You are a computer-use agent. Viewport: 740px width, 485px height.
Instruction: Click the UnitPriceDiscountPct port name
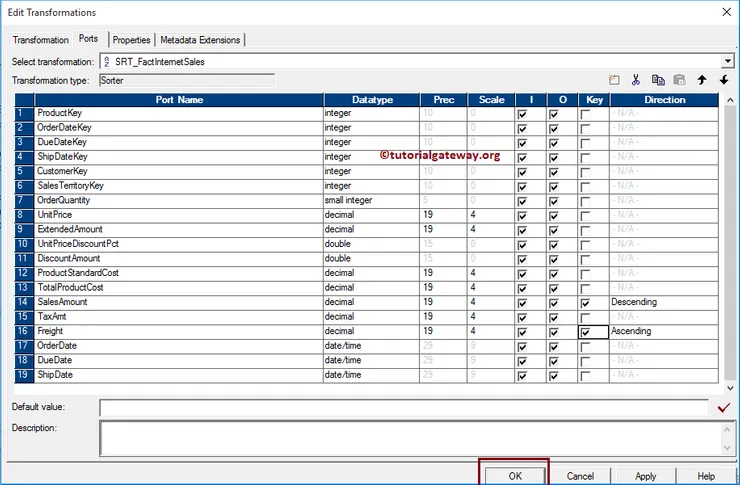coord(78,244)
